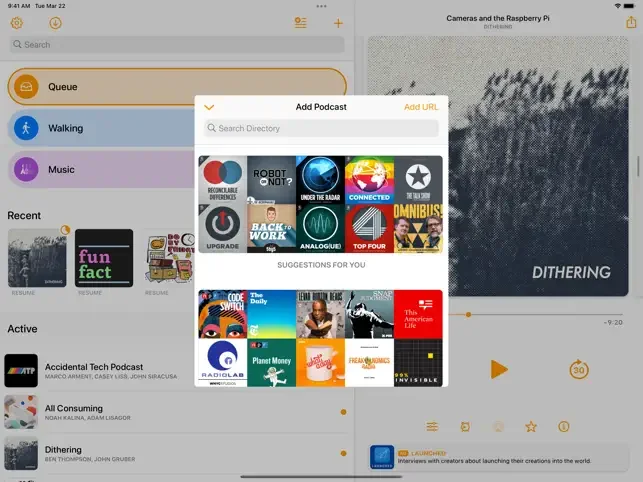The width and height of the screenshot is (643, 482).
Task: Select the Queue playlist
Action: point(177,87)
